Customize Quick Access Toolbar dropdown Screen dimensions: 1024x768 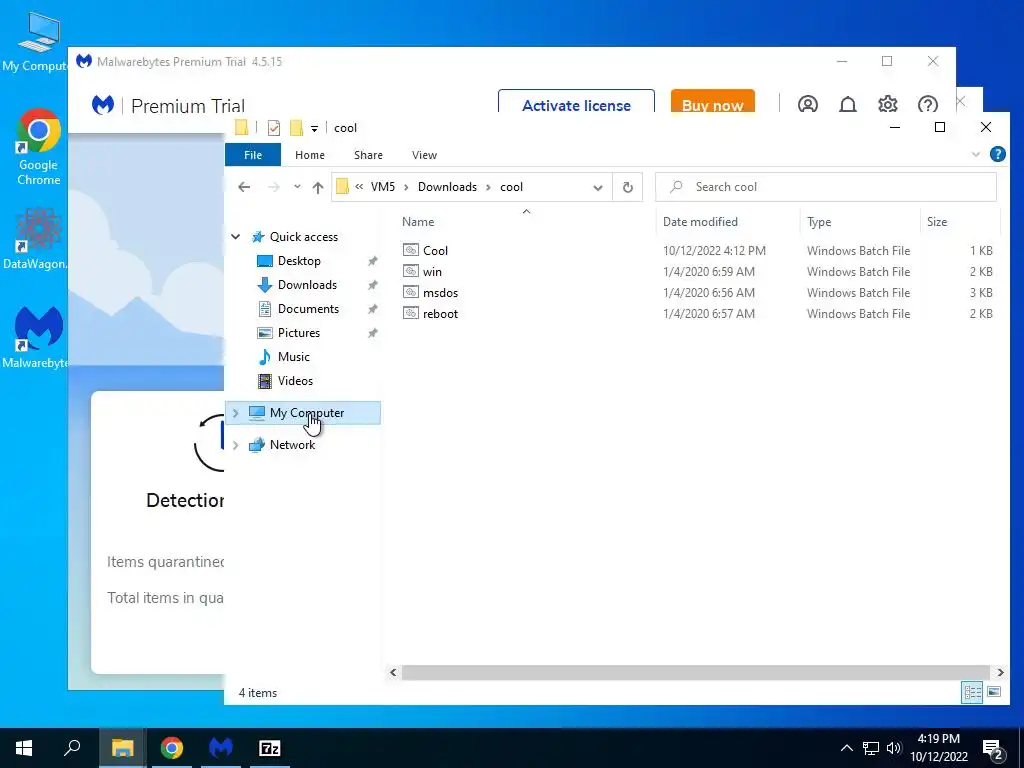314,129
